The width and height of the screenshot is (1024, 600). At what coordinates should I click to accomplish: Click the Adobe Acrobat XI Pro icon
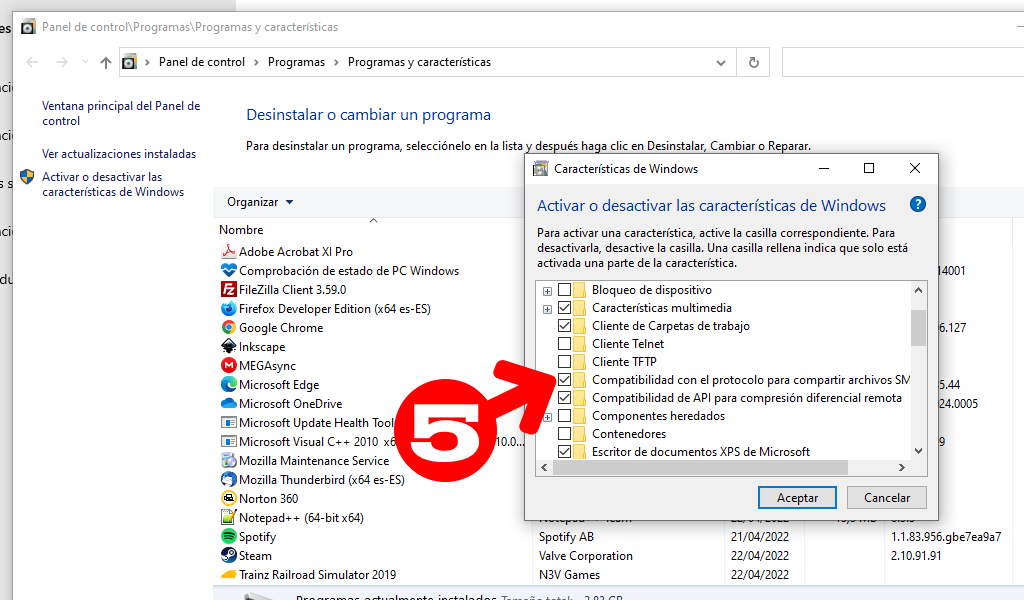228,251
